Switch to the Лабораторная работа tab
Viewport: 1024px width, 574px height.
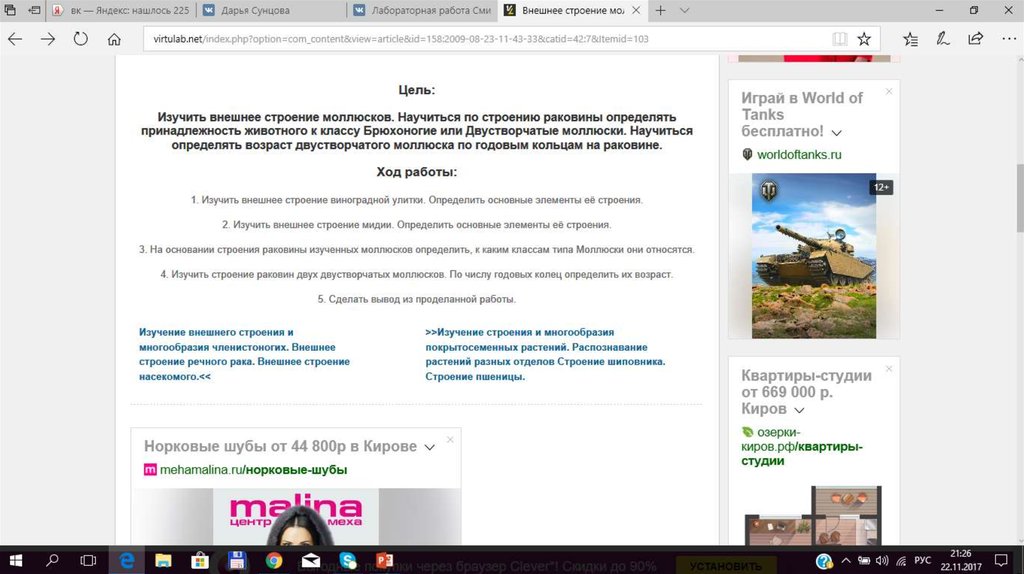click(420, 10)
